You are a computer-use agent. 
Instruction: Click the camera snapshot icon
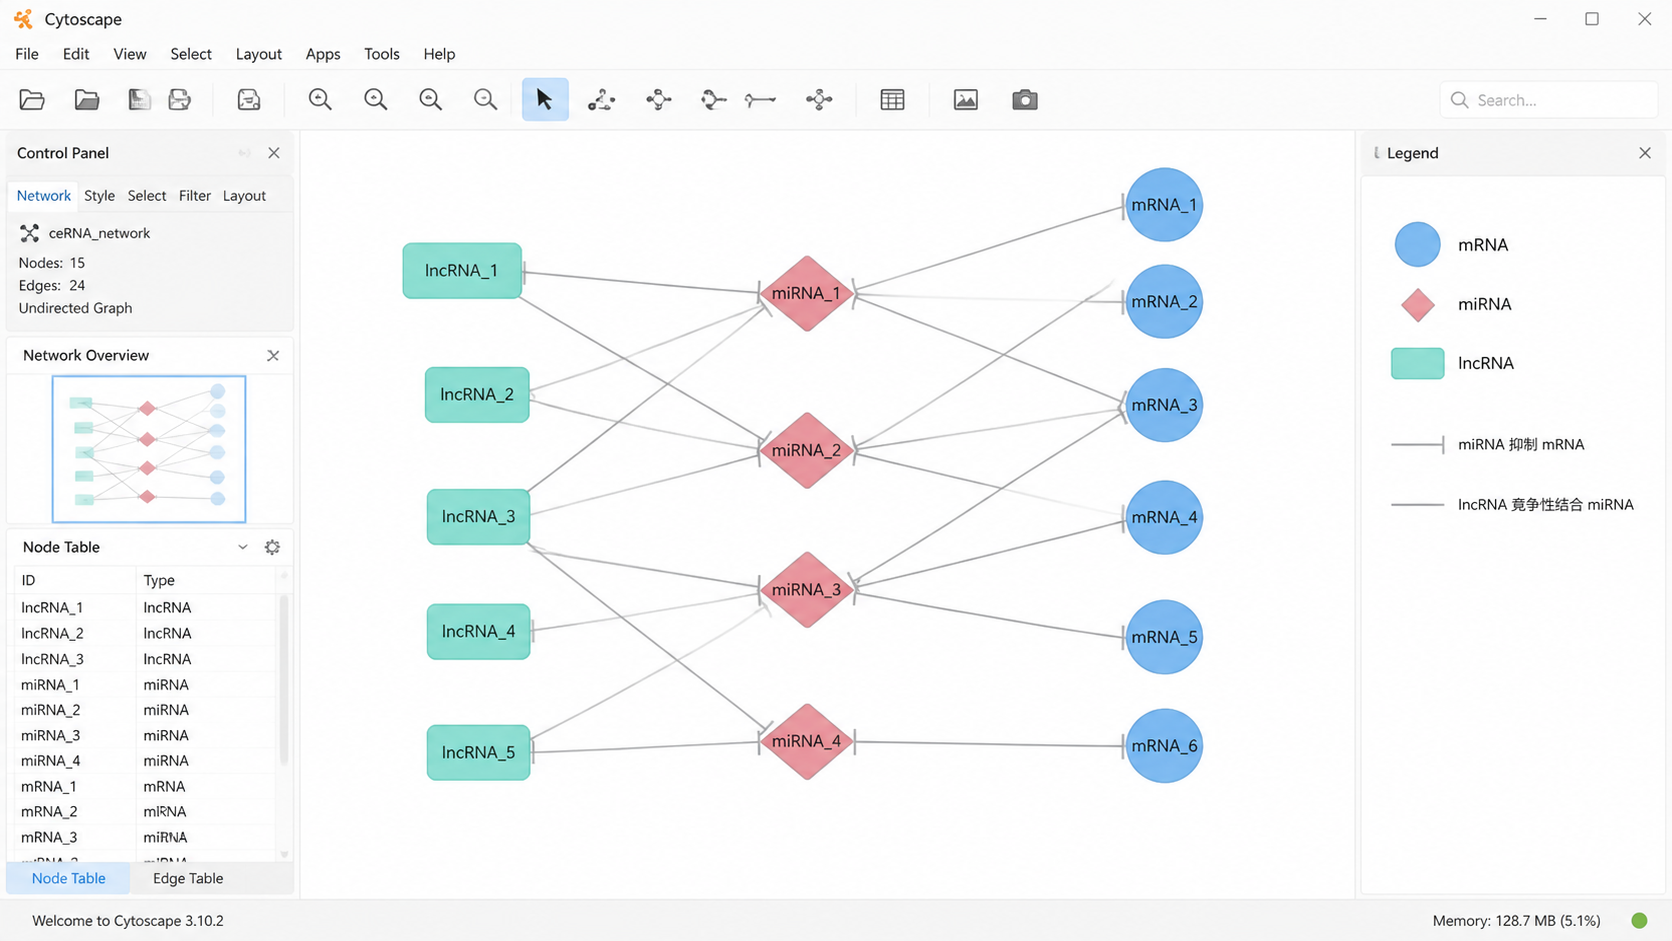[1025, 100]
